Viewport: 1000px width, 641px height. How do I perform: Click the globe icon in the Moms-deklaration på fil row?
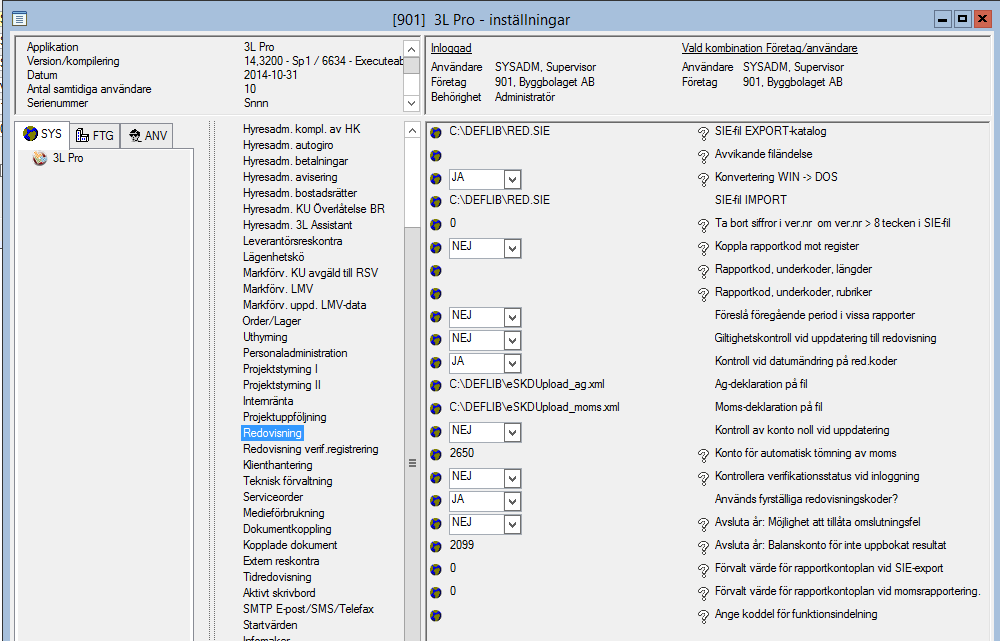coord(436,408)
